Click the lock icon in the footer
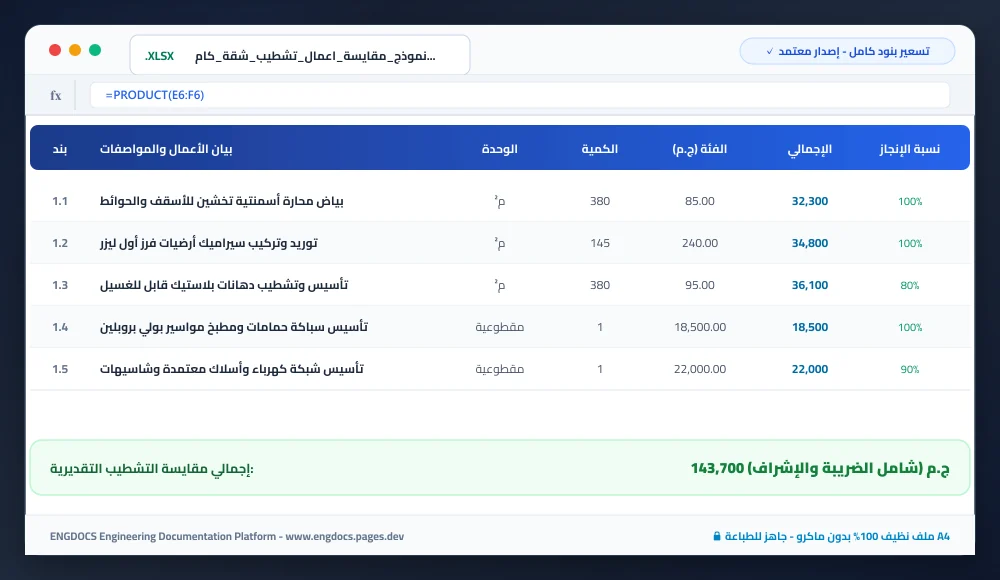The image size is (1000, 580). pyautogui.click(x=717, y=536)
